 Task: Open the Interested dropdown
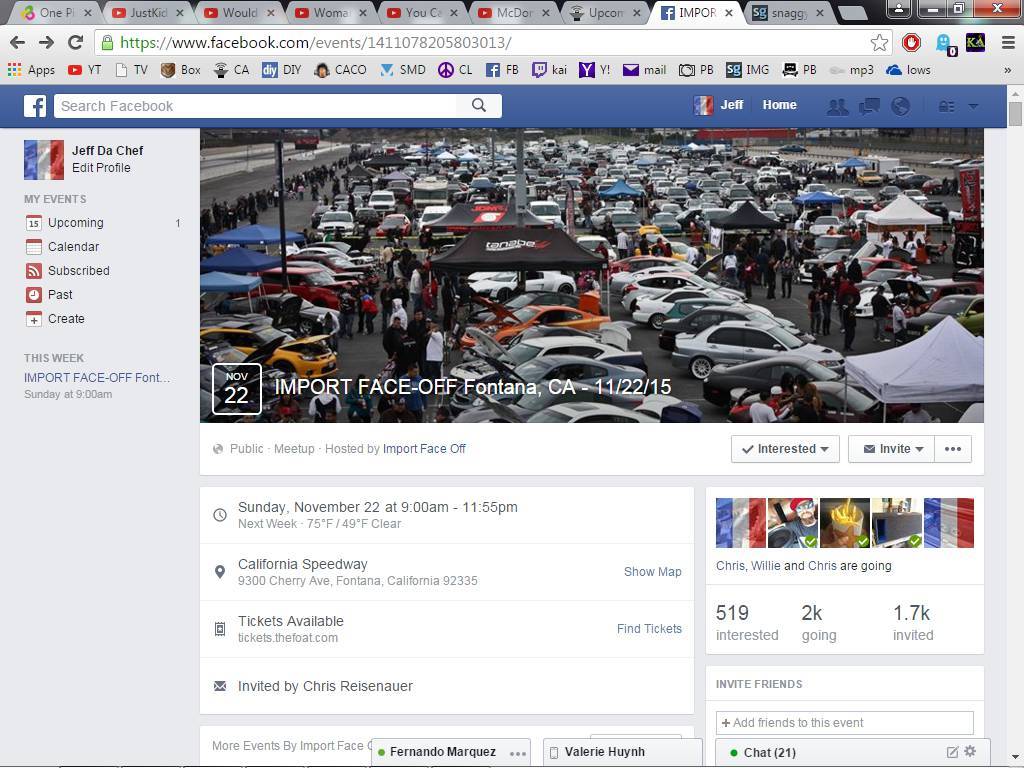[x=785, y=449]
